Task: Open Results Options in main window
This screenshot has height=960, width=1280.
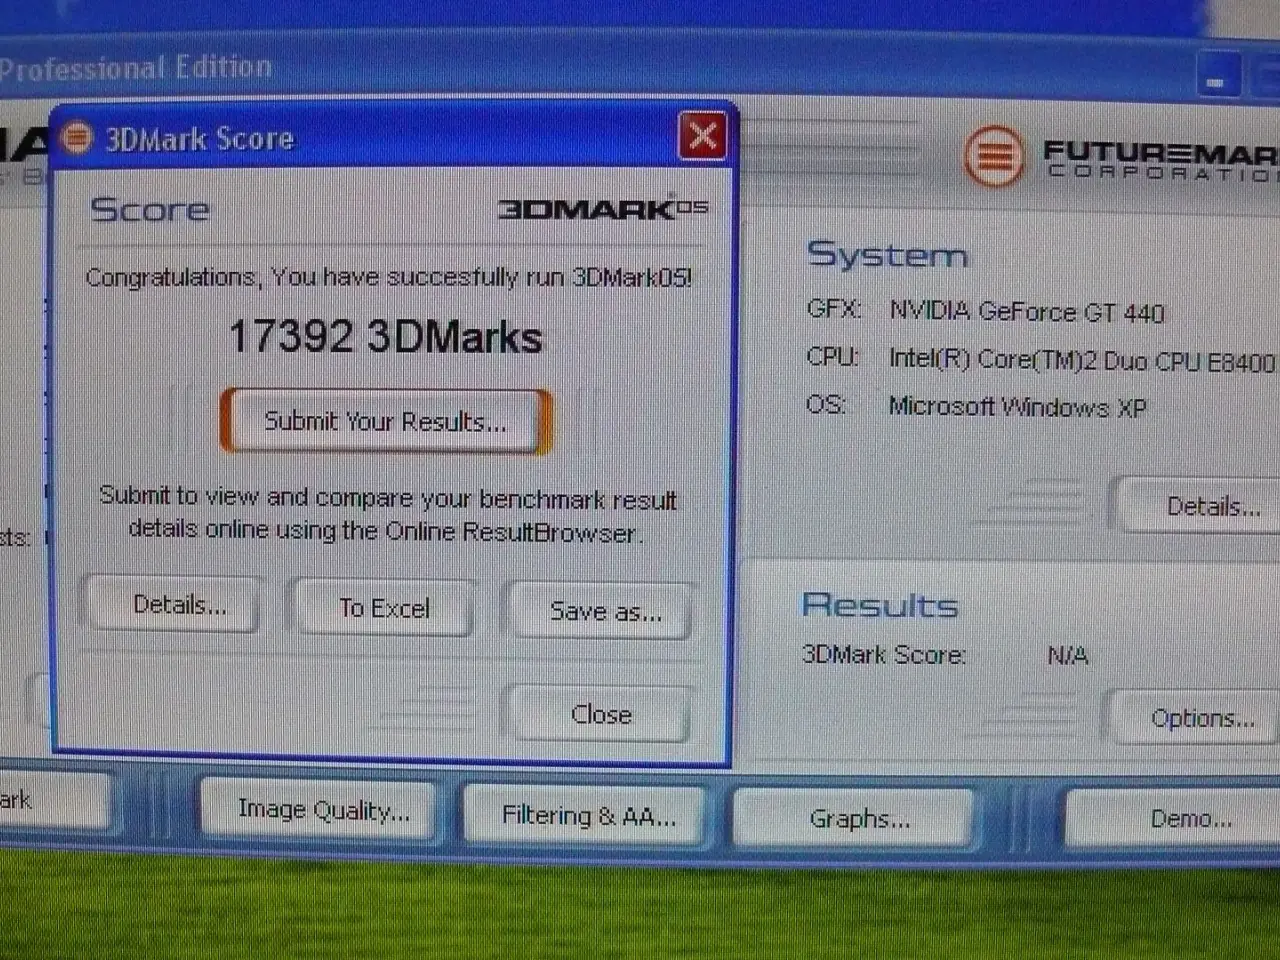Action: pos(1195,718)
